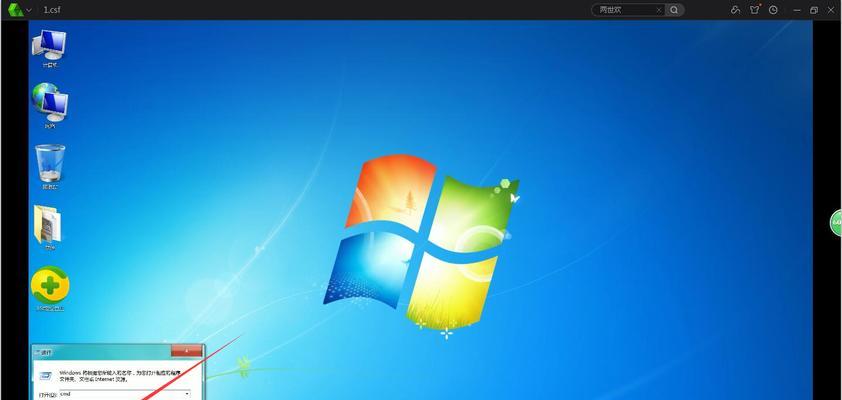The image size is (842, 400).
Task: Select the Computer desktop icon
Action: point(49,48)
